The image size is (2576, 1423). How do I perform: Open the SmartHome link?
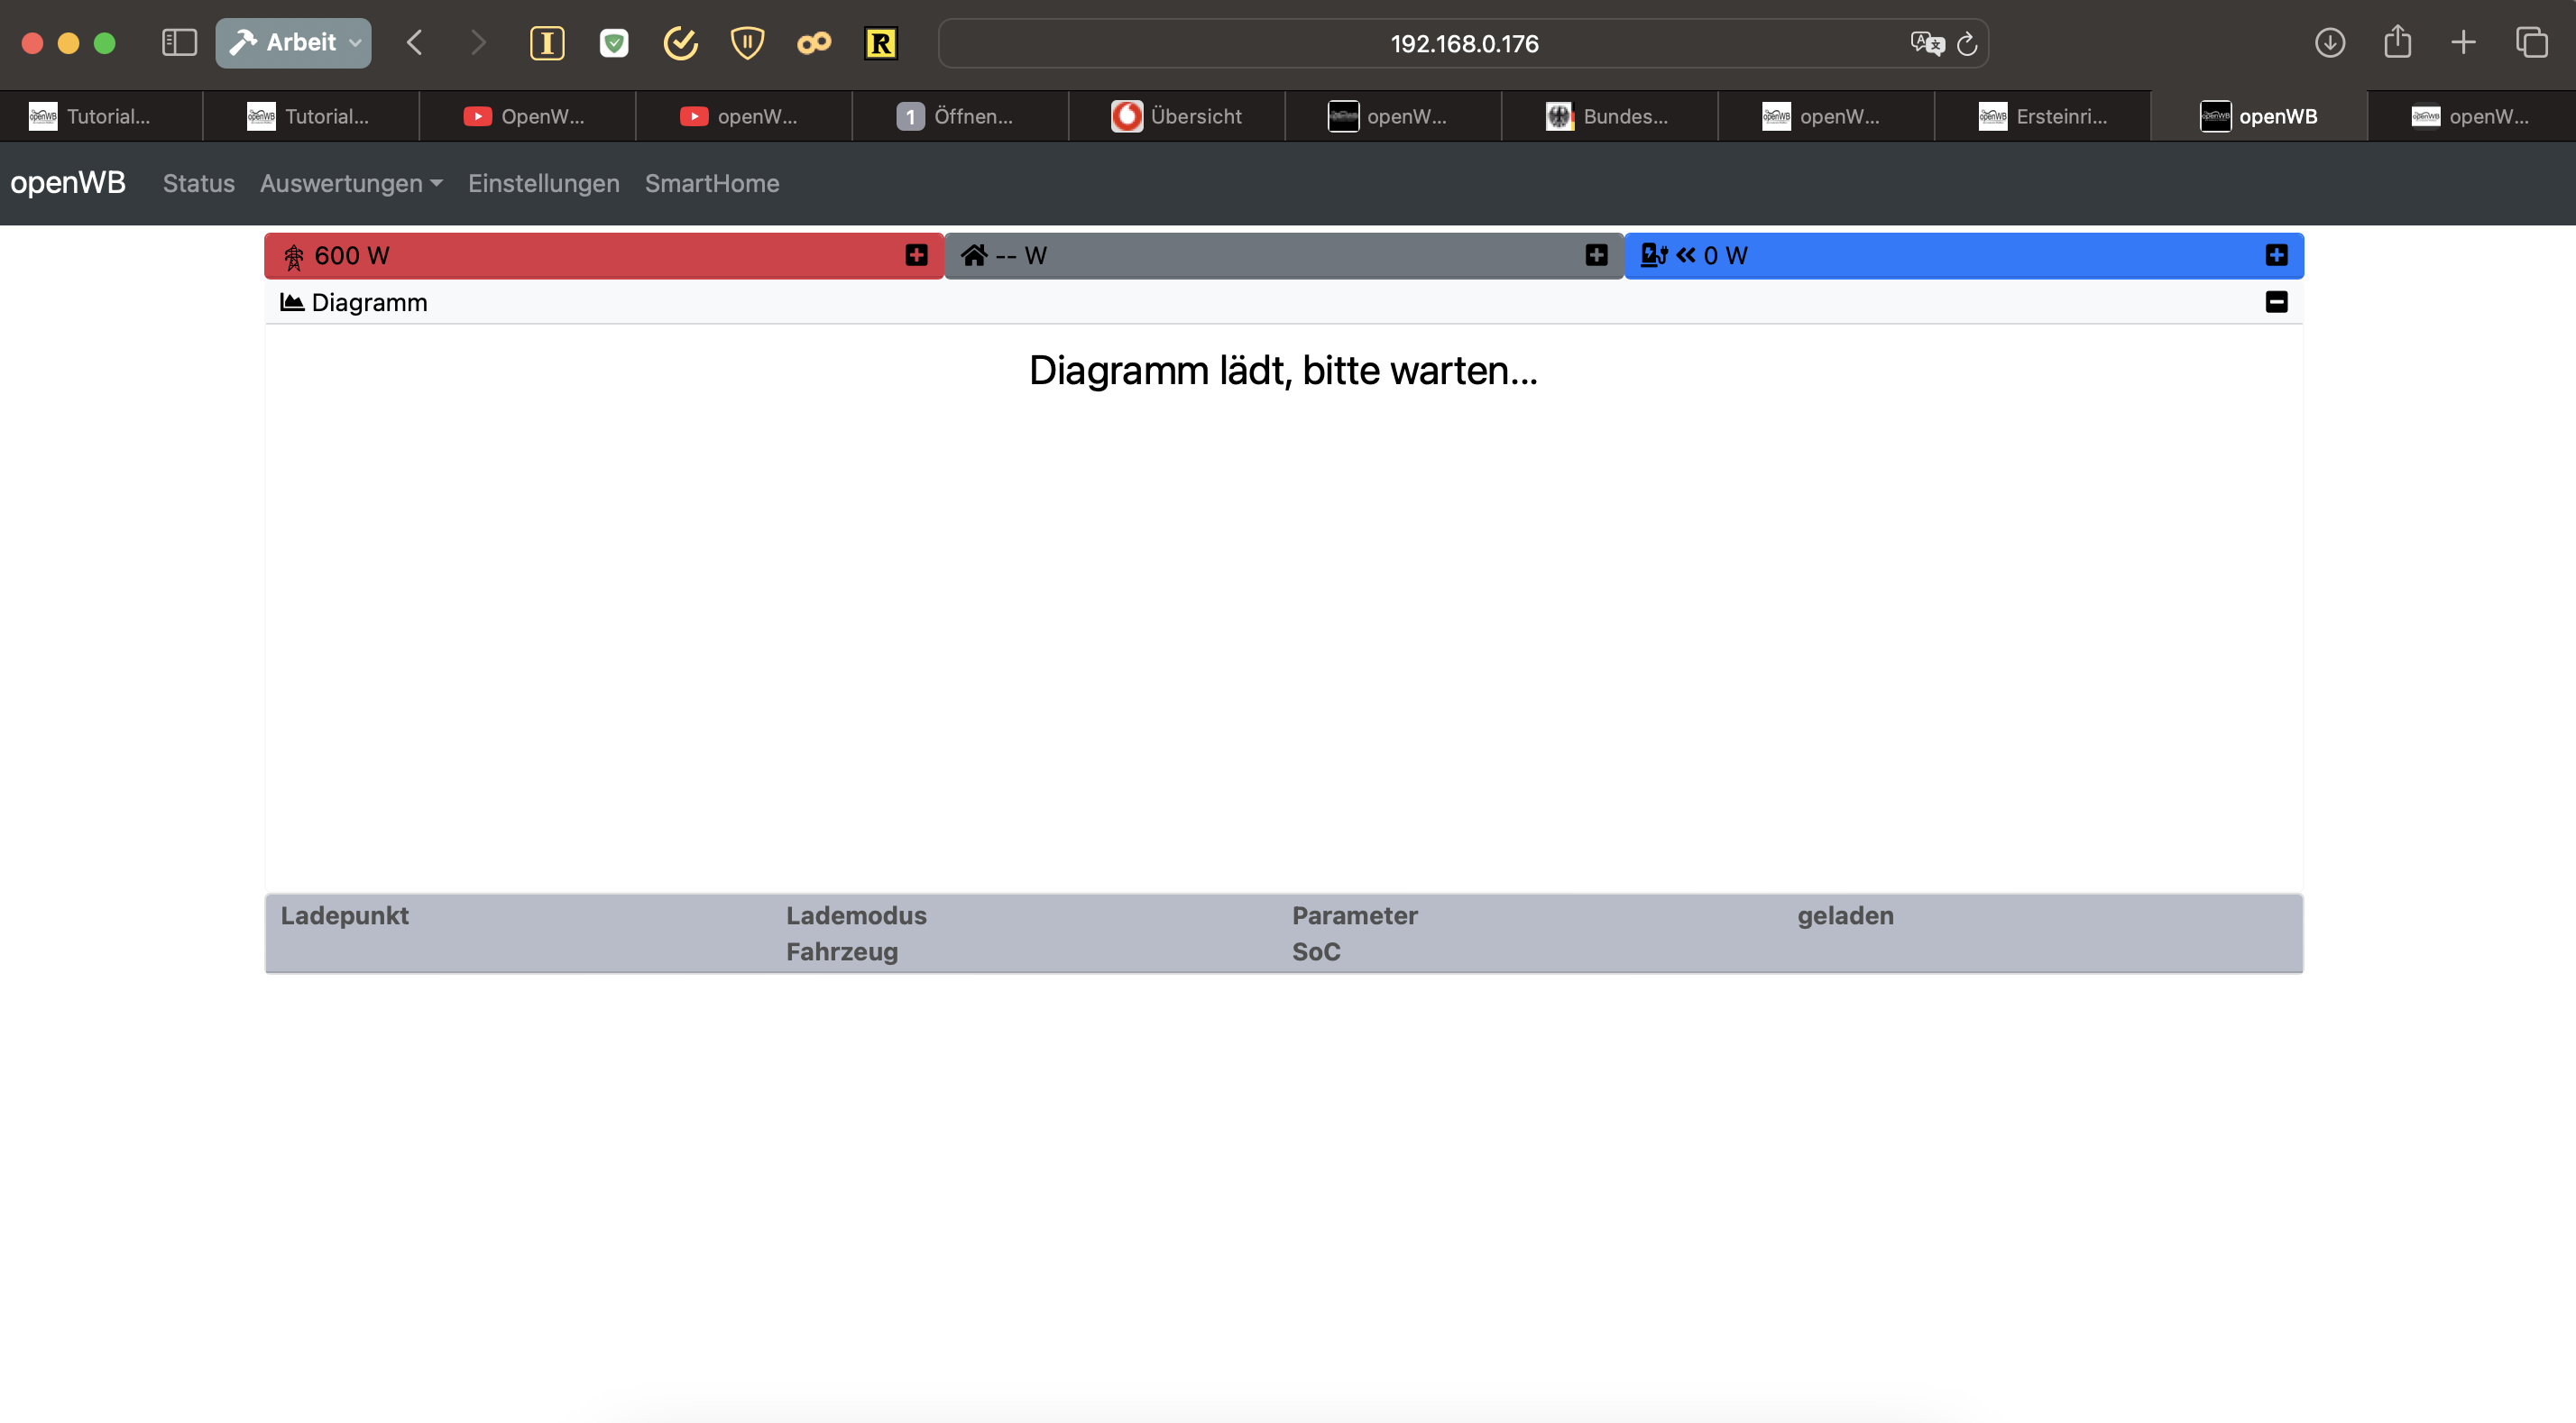(711, 183)
